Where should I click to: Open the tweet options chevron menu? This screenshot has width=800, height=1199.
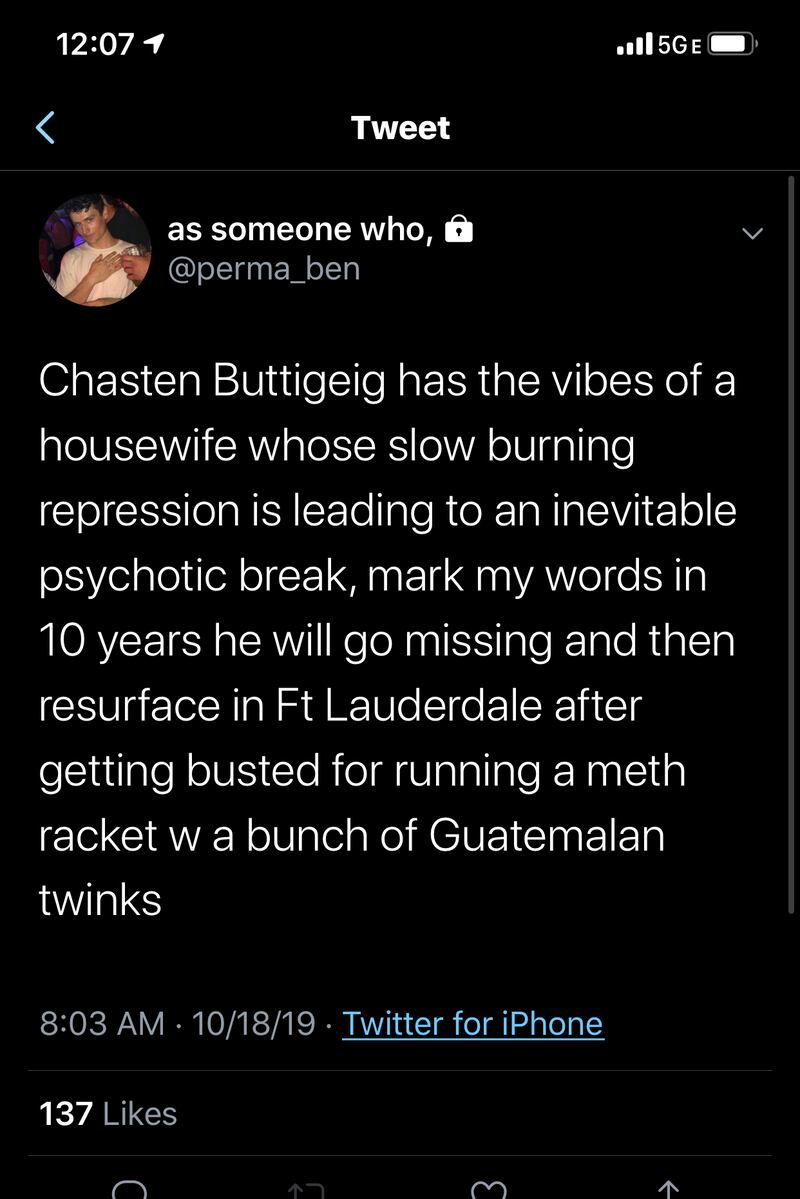point(752,233)
